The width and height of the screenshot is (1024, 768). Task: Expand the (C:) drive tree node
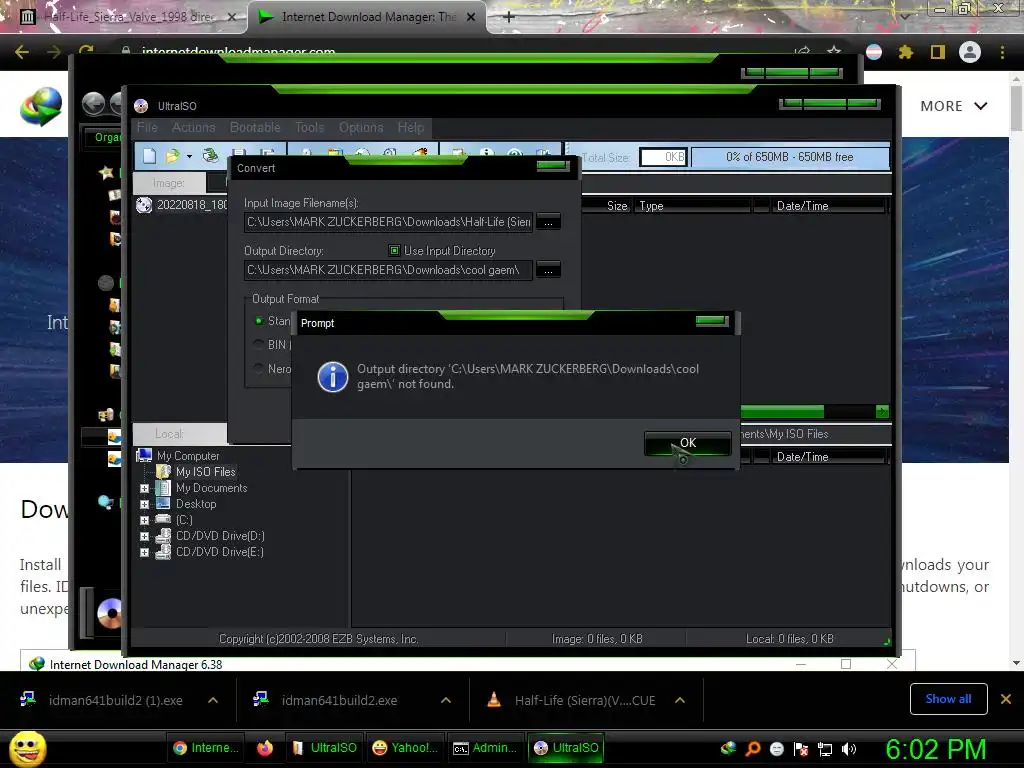[144, 520]
